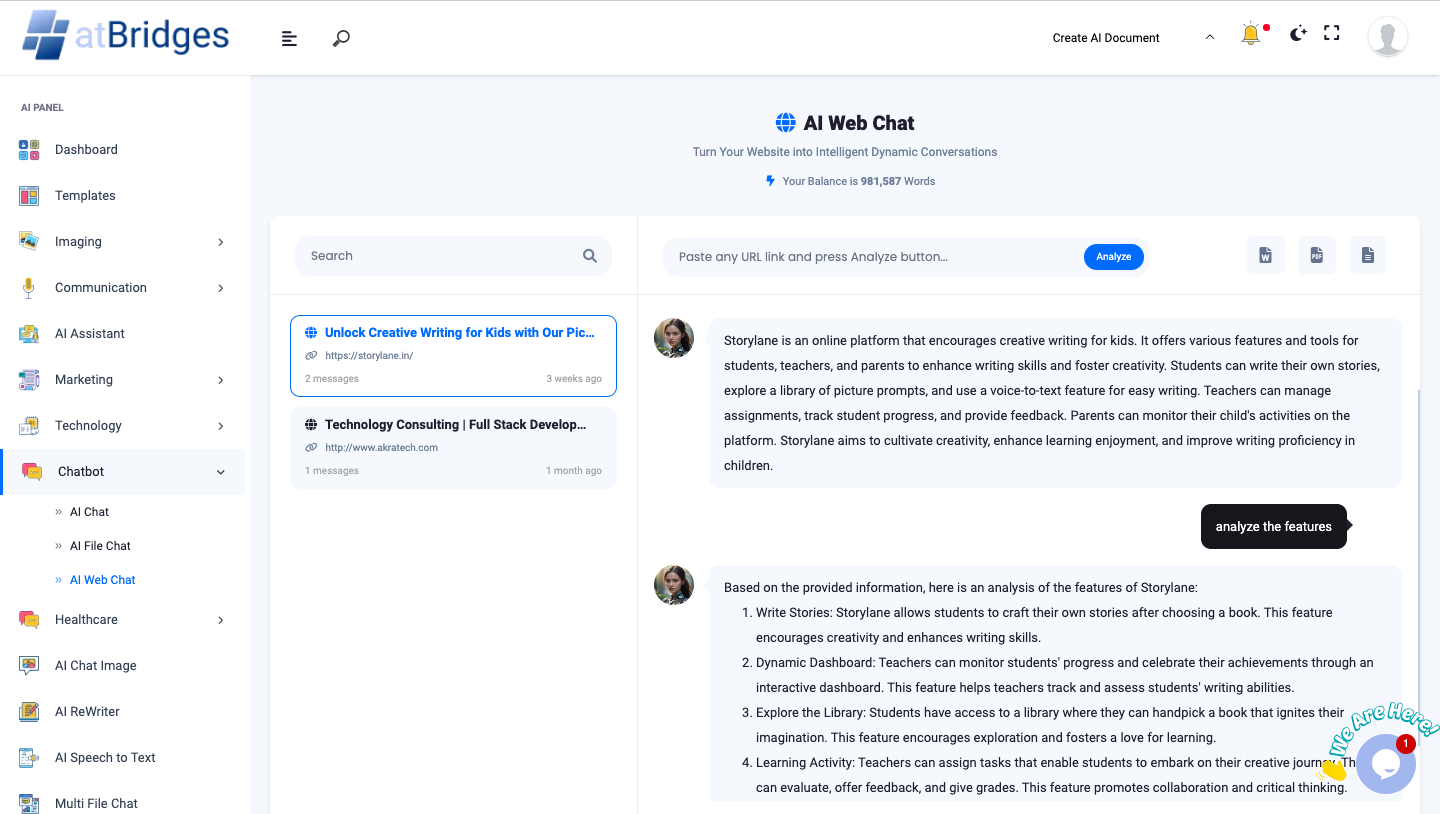Open user profile avatar menu
The image size is (1440, 814).
tap(1388, 37)
